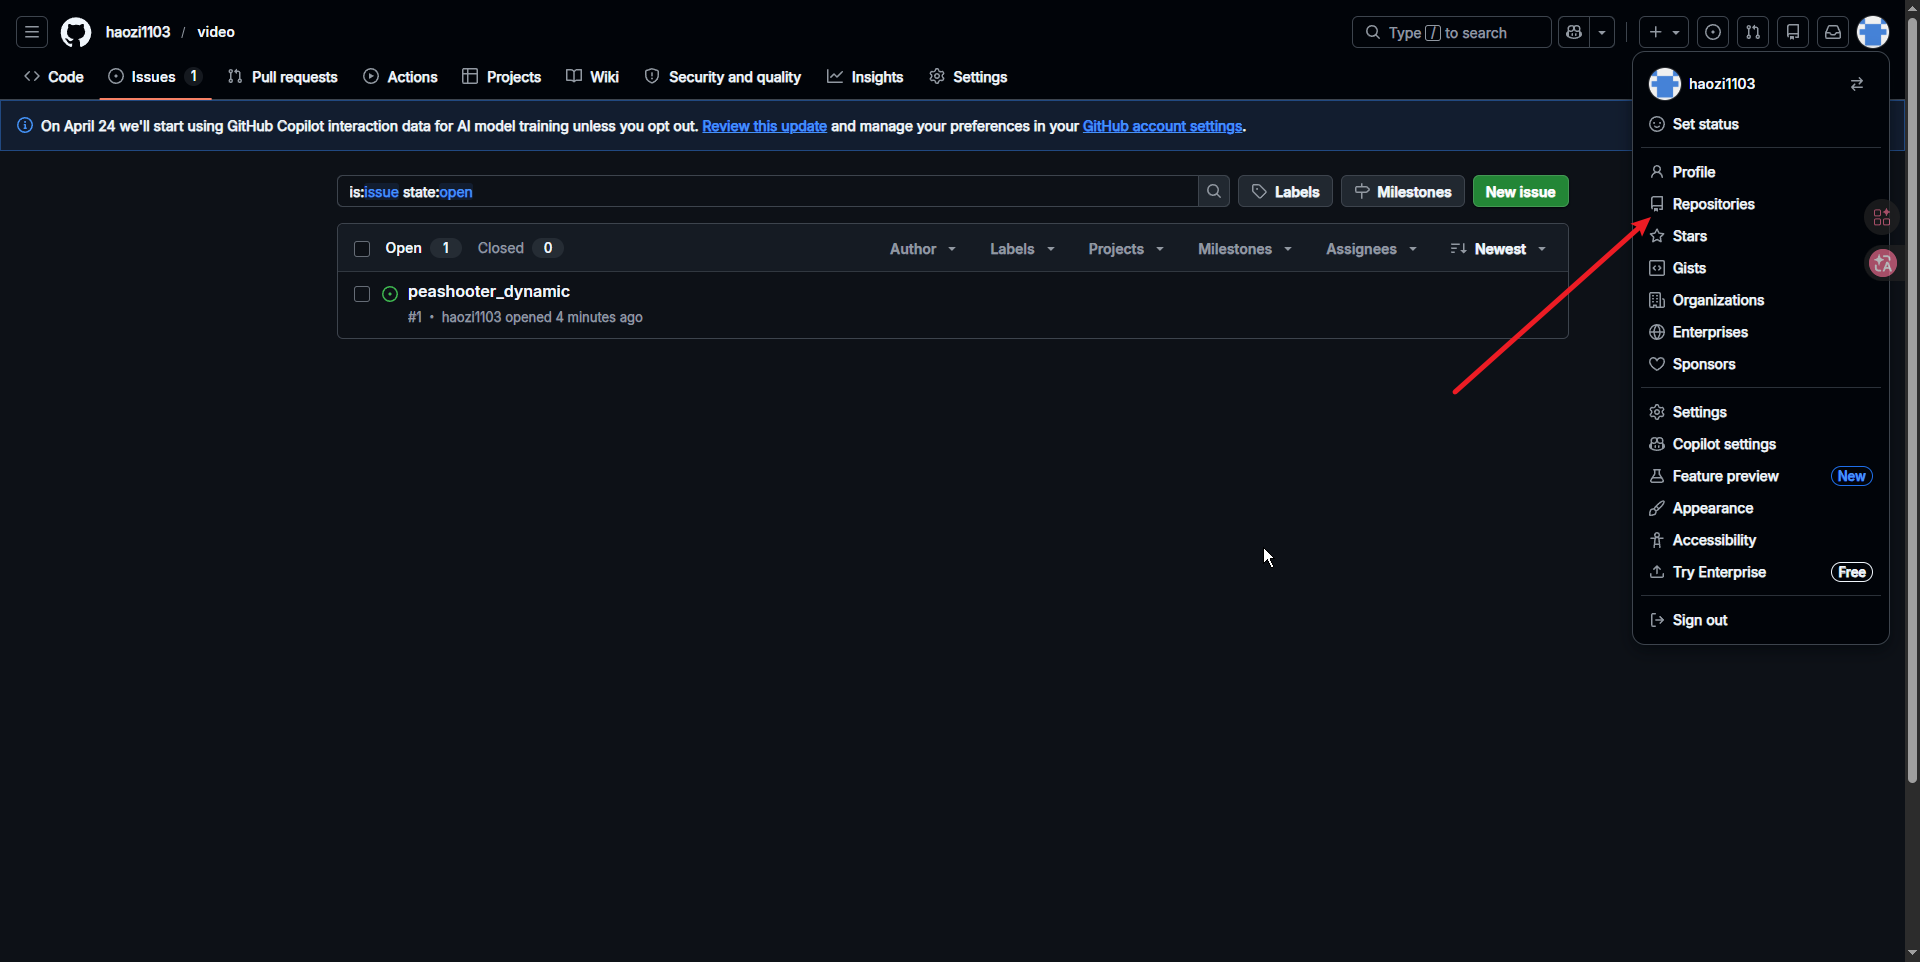Screen dimensions: 1920x962
Task: Open the peashooter_dynamic issue title
Action: pyautogui.click(x=488, y=291)
